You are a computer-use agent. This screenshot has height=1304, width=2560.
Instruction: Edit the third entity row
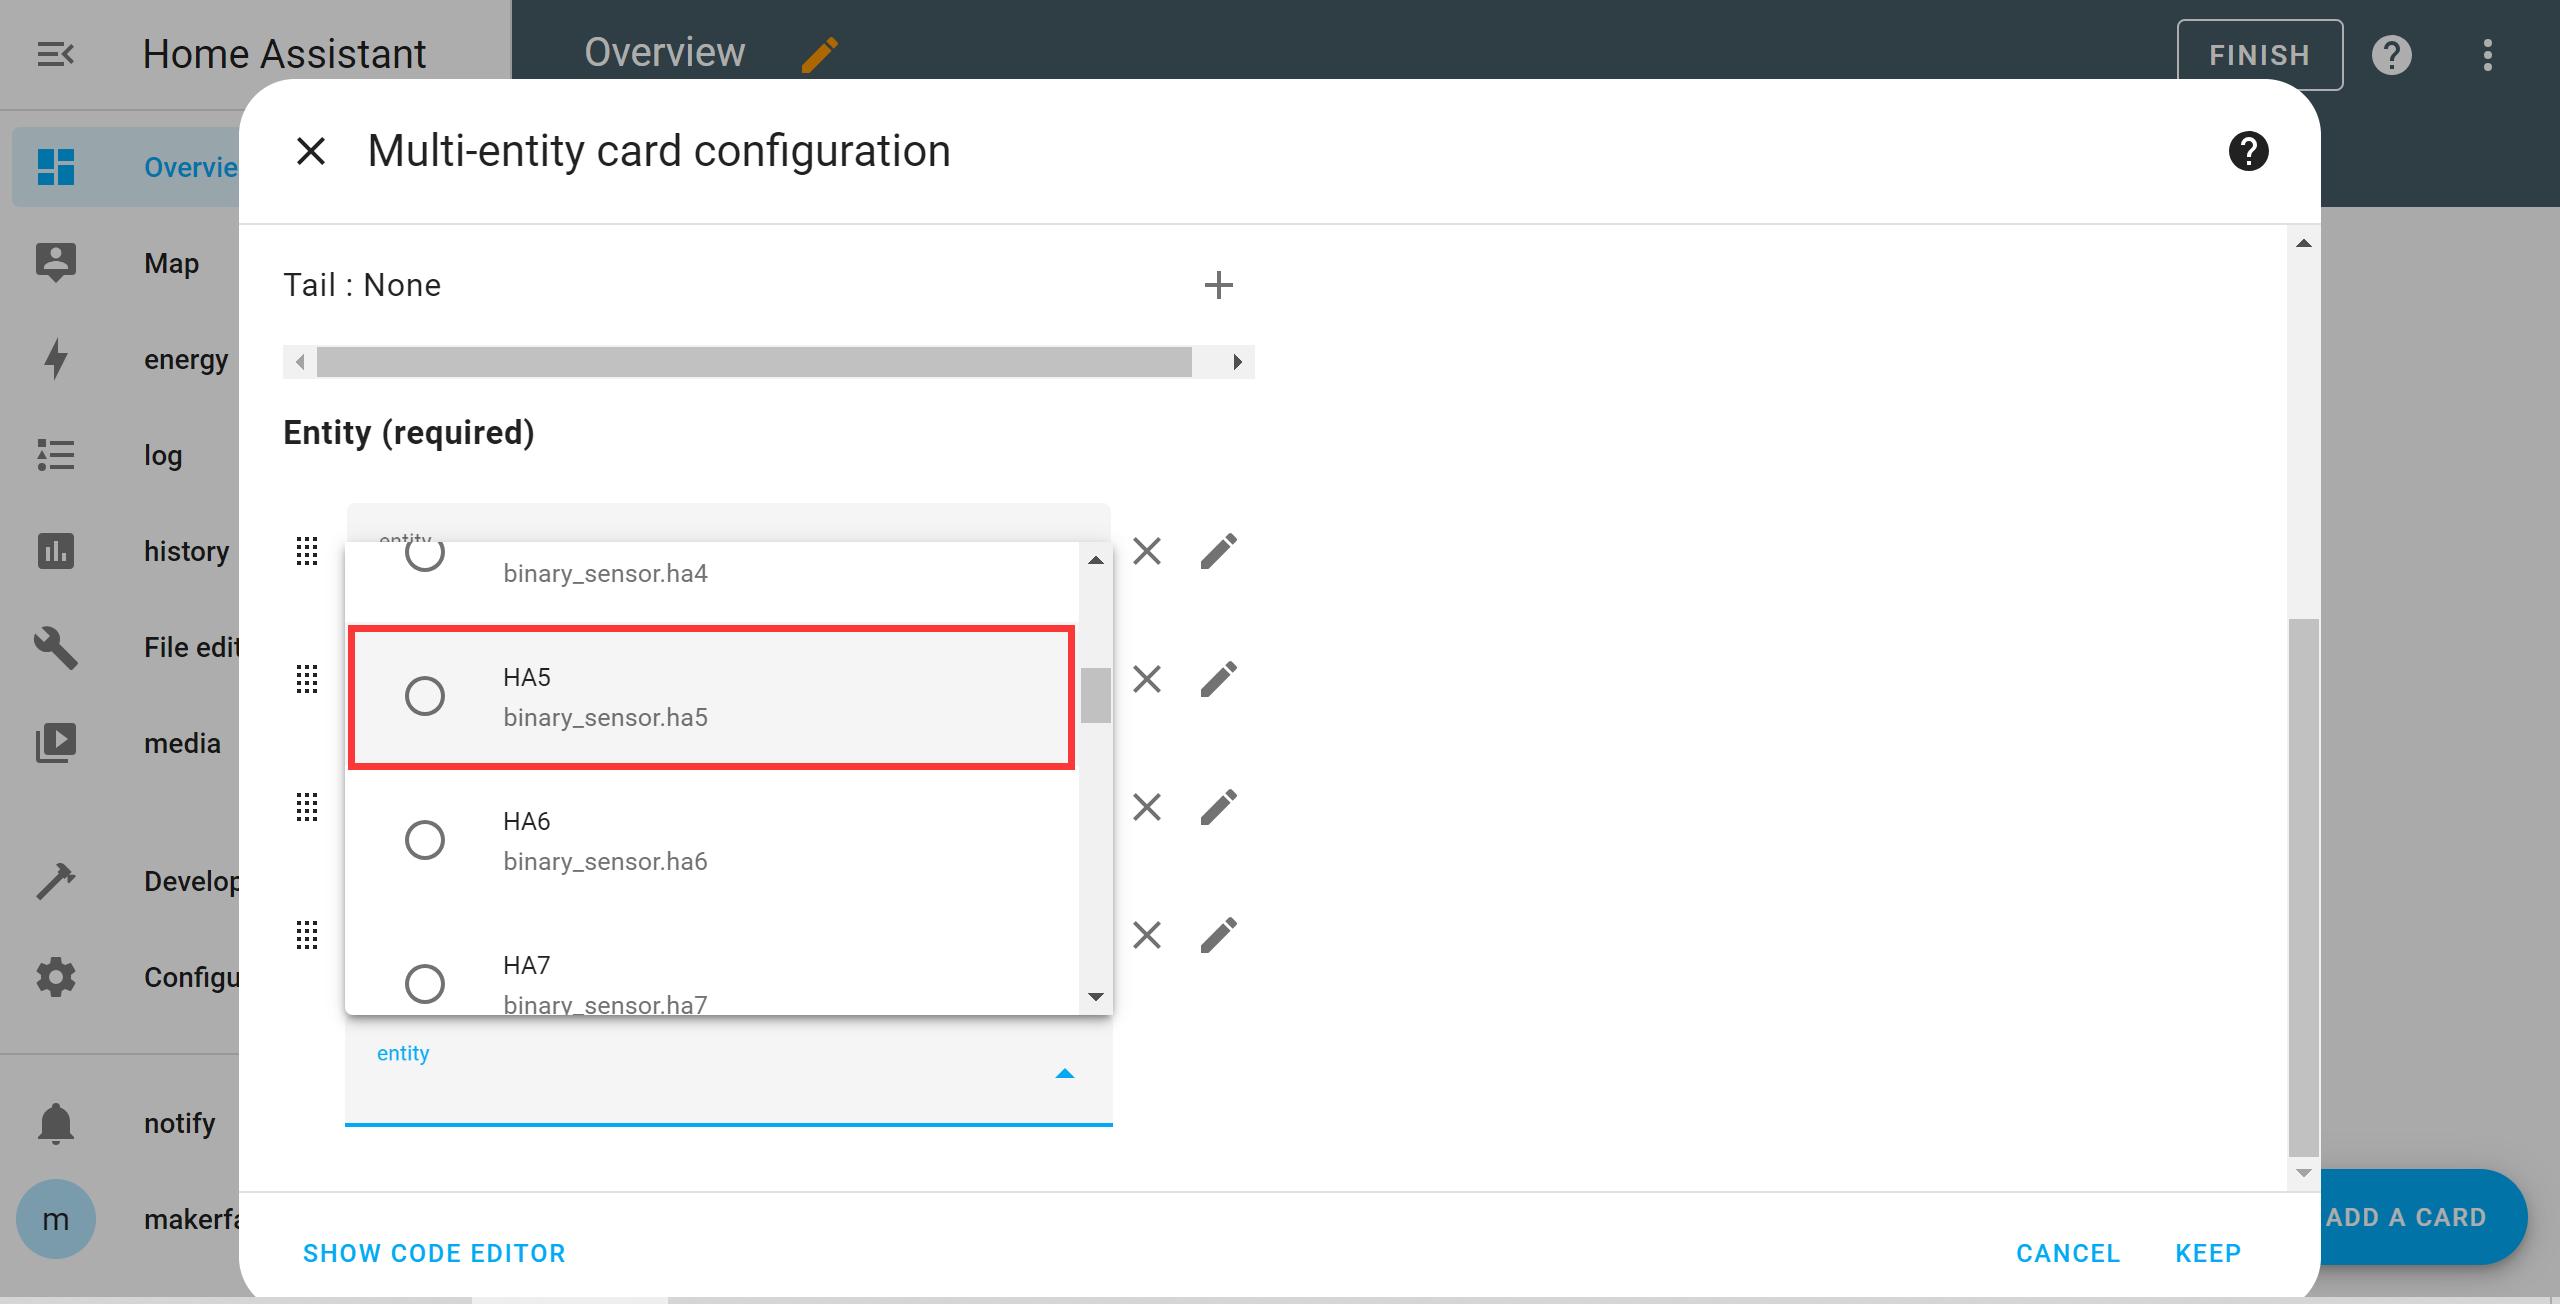pos(1218,807)
